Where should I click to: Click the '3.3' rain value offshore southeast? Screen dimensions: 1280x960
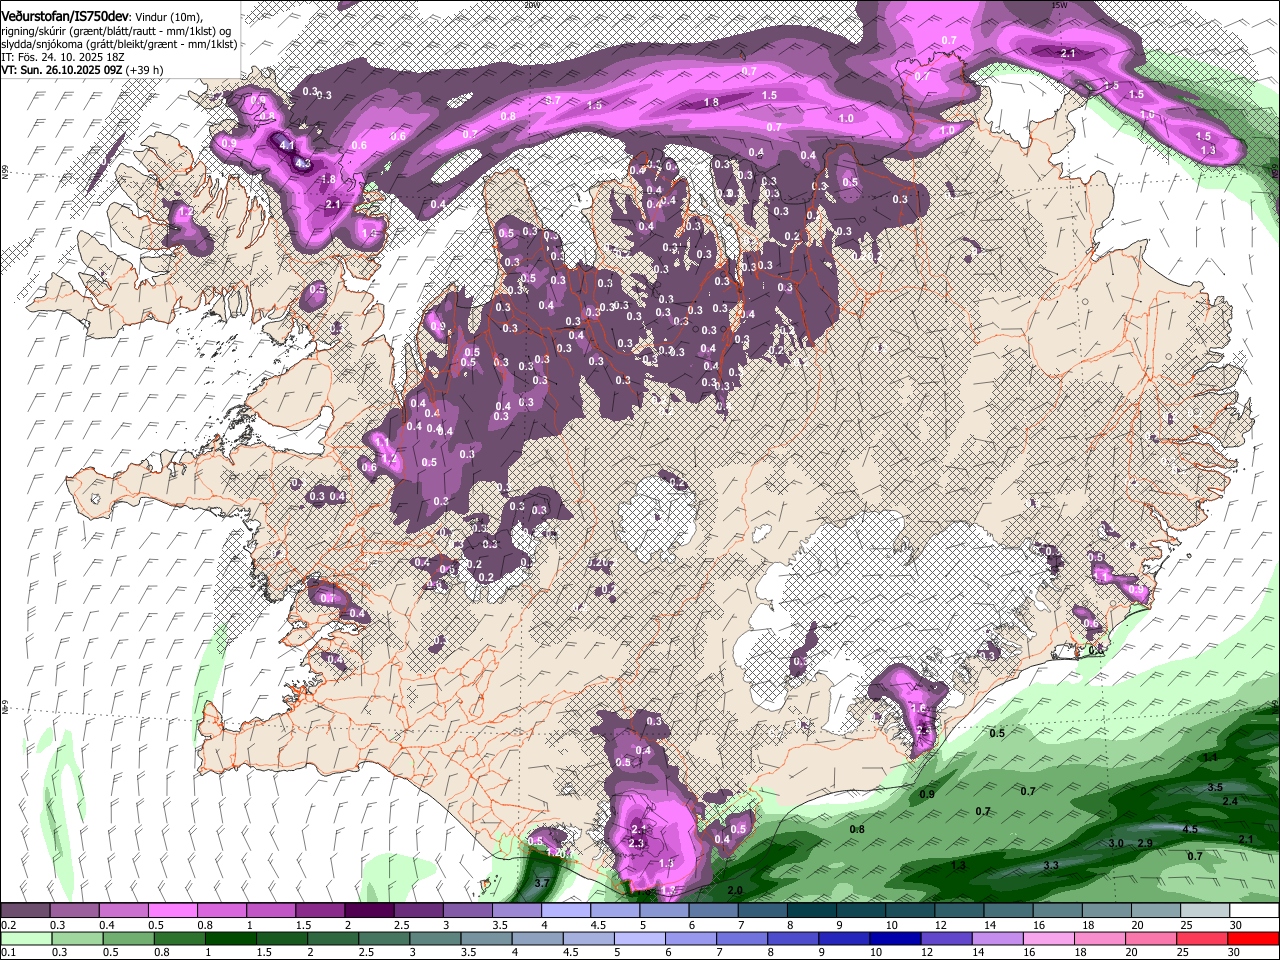tap(1051, 865)
